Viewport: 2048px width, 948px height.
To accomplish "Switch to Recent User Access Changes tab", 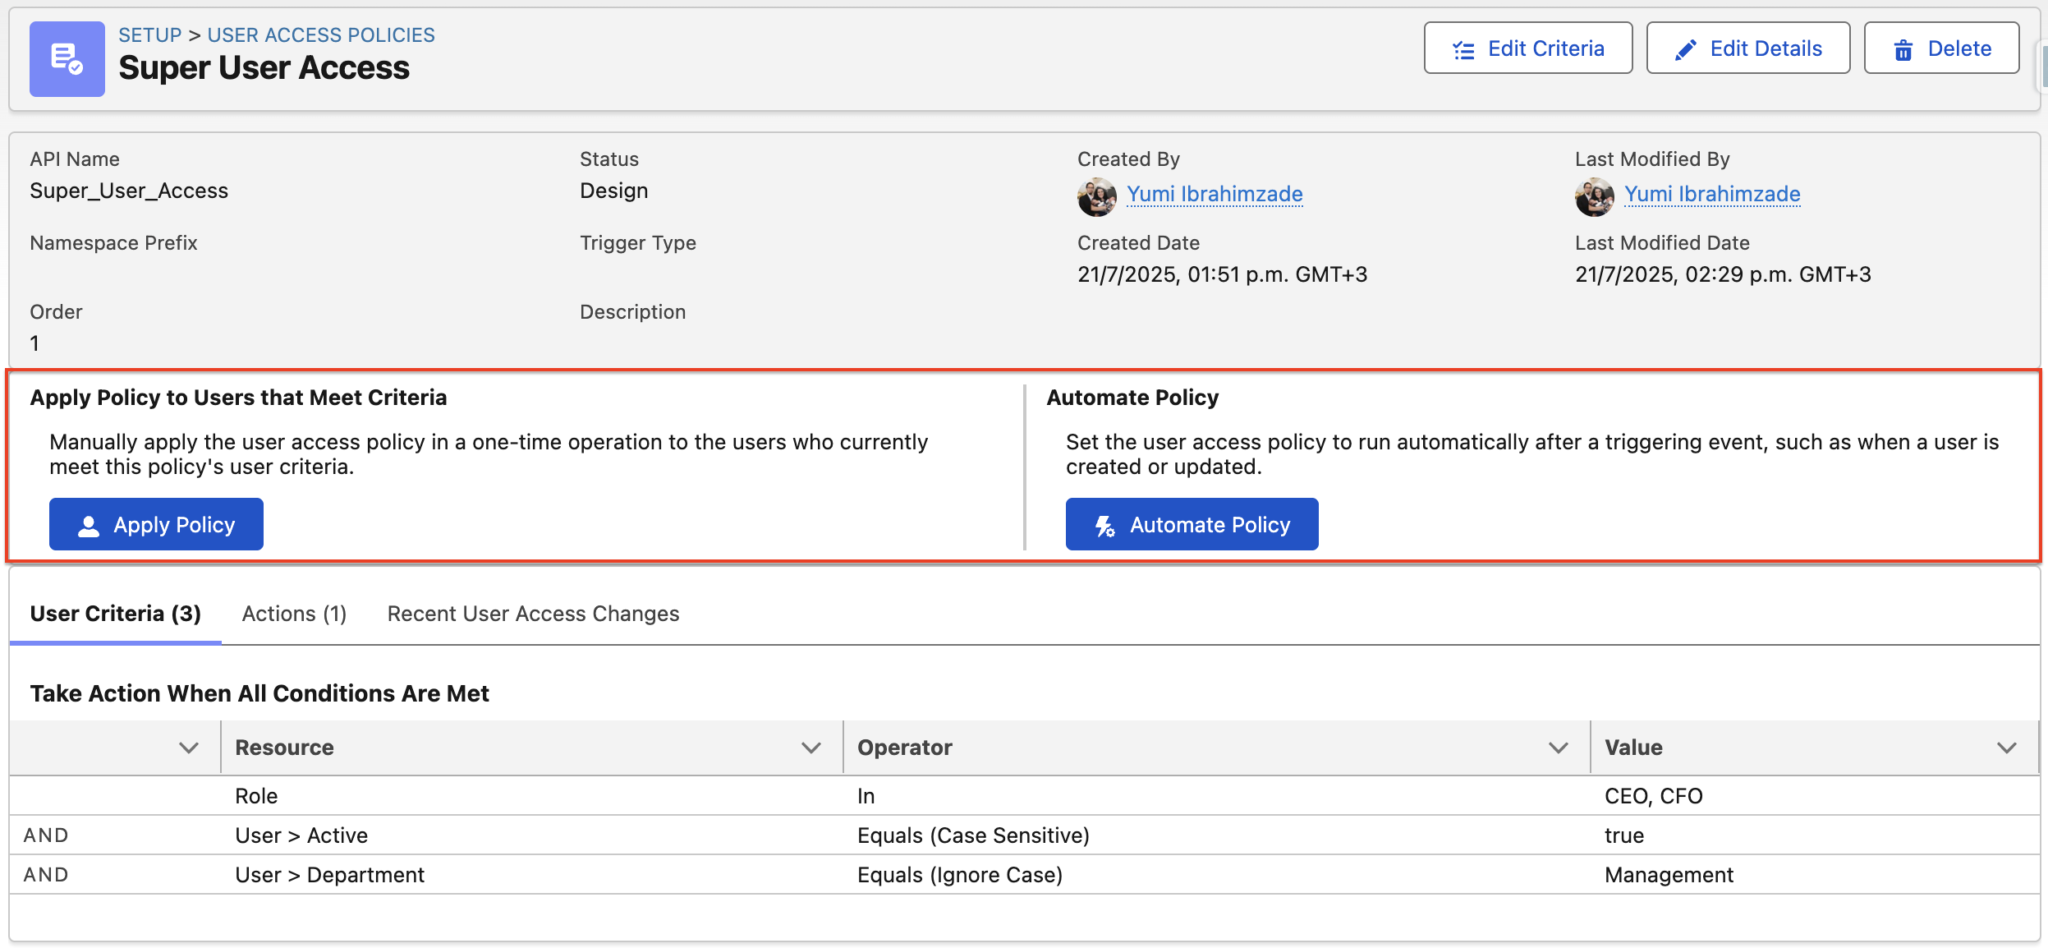I will tap(532, 613).
